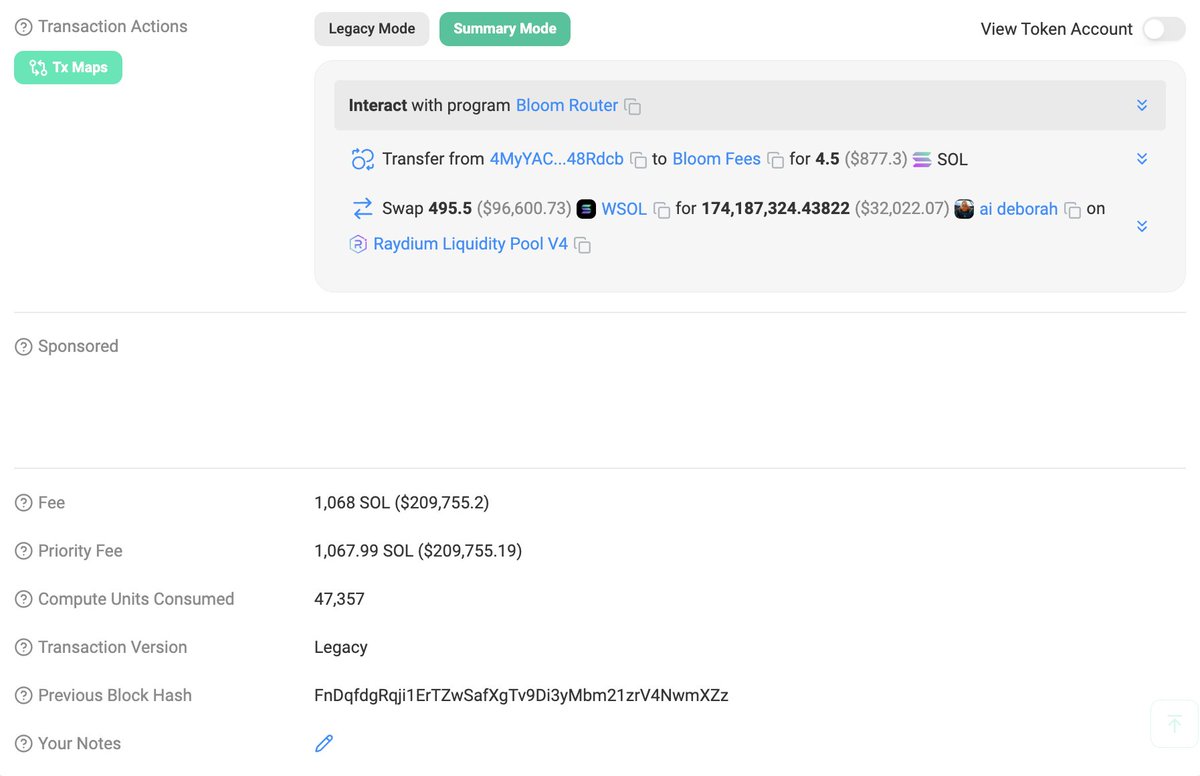
Task: Click the swap arrows icon
Action: pos(362,209)
